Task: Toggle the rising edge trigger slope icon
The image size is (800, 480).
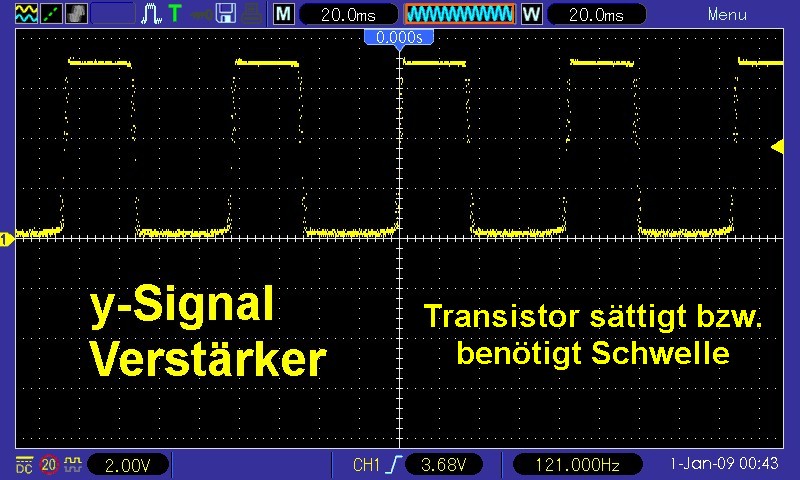Action: 397,465
